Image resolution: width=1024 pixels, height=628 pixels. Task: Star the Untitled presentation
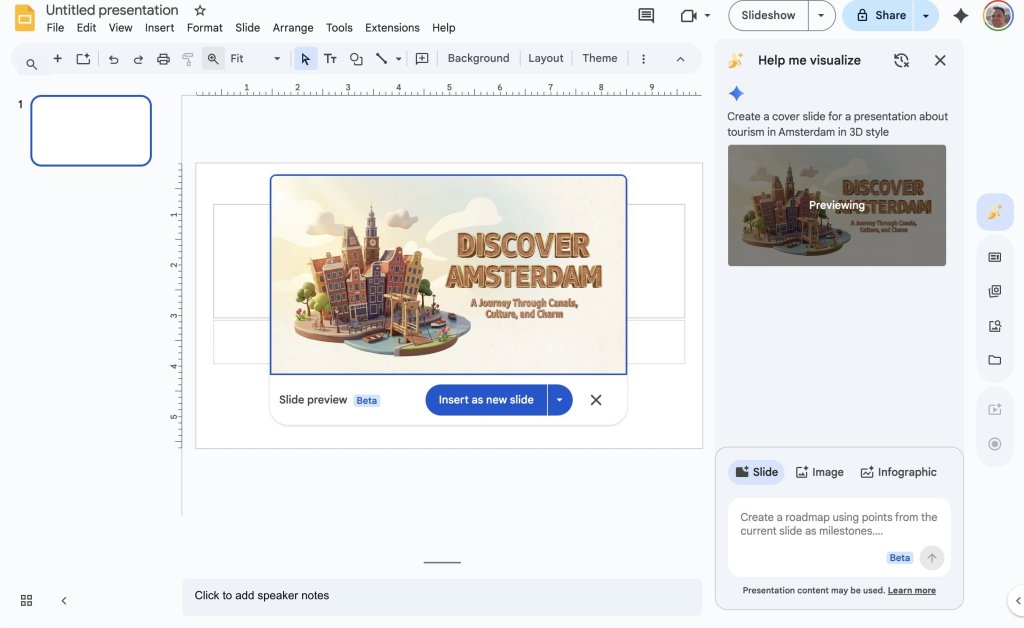click(200, 10)
